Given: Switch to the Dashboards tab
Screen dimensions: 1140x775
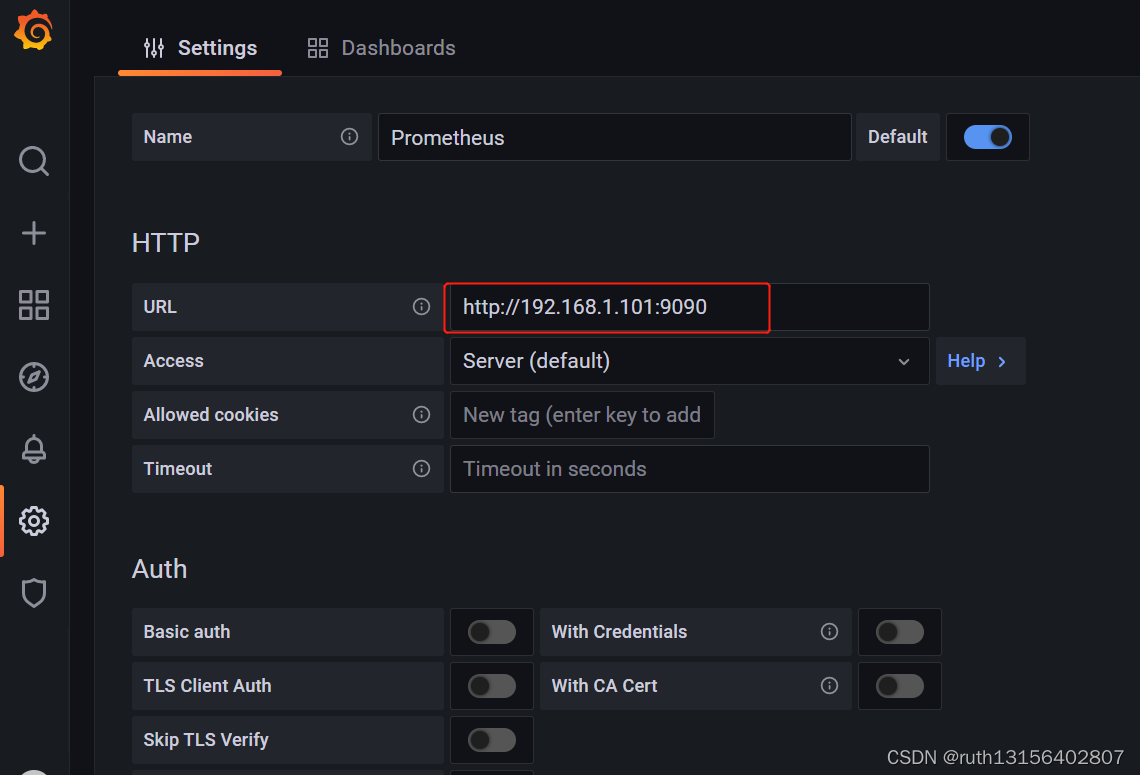Looking at the screenshot, I should (x=381, y=48).
